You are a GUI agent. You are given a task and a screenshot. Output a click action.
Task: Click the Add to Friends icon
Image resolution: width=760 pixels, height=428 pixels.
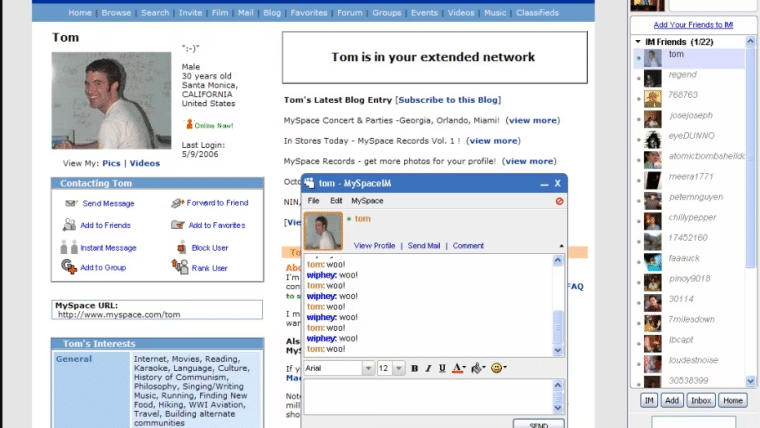coord(69,224)
